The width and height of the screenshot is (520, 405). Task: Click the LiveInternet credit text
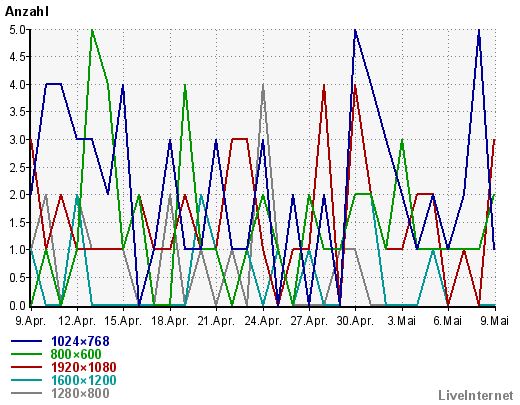pos(476,395)
